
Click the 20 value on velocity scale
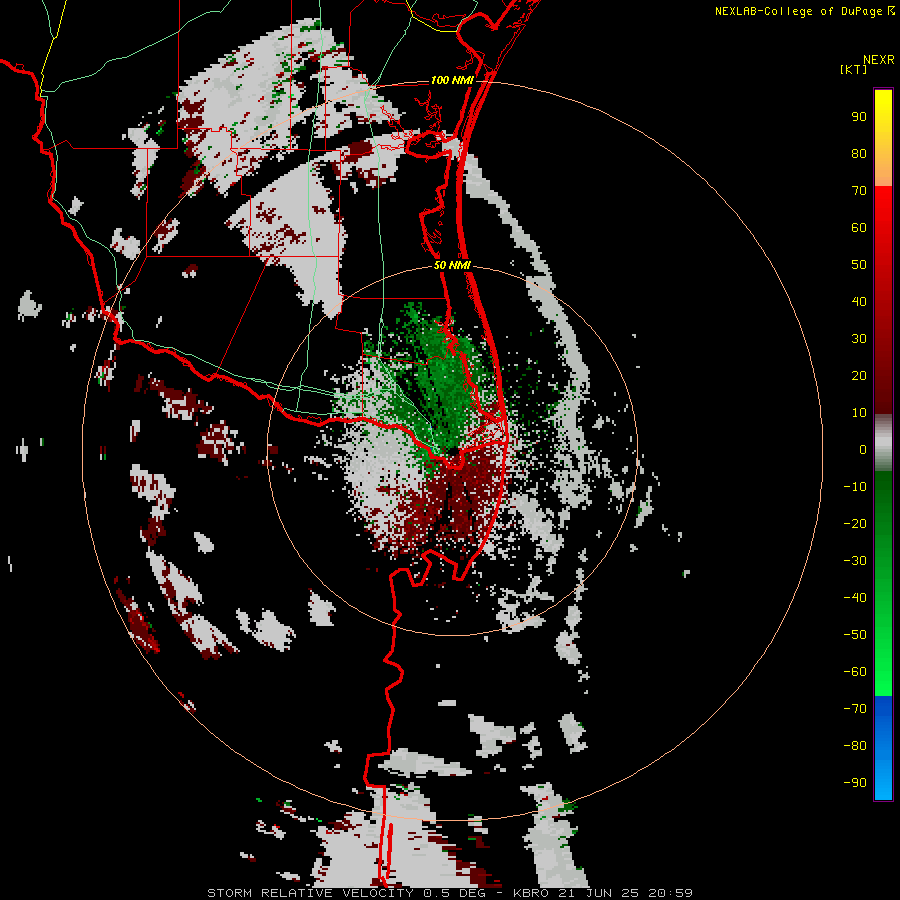tap(859, 376)
